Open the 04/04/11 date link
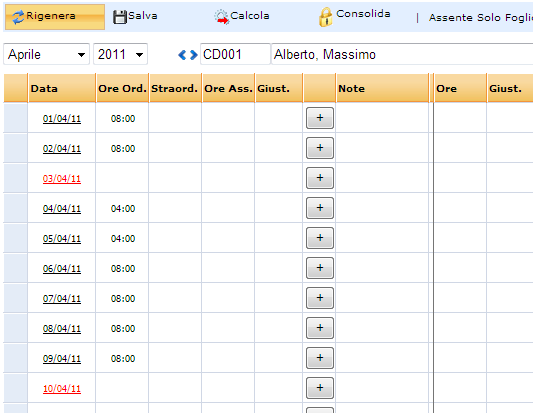The width and height of the screenshot is (533, 413). coord(62,208)
